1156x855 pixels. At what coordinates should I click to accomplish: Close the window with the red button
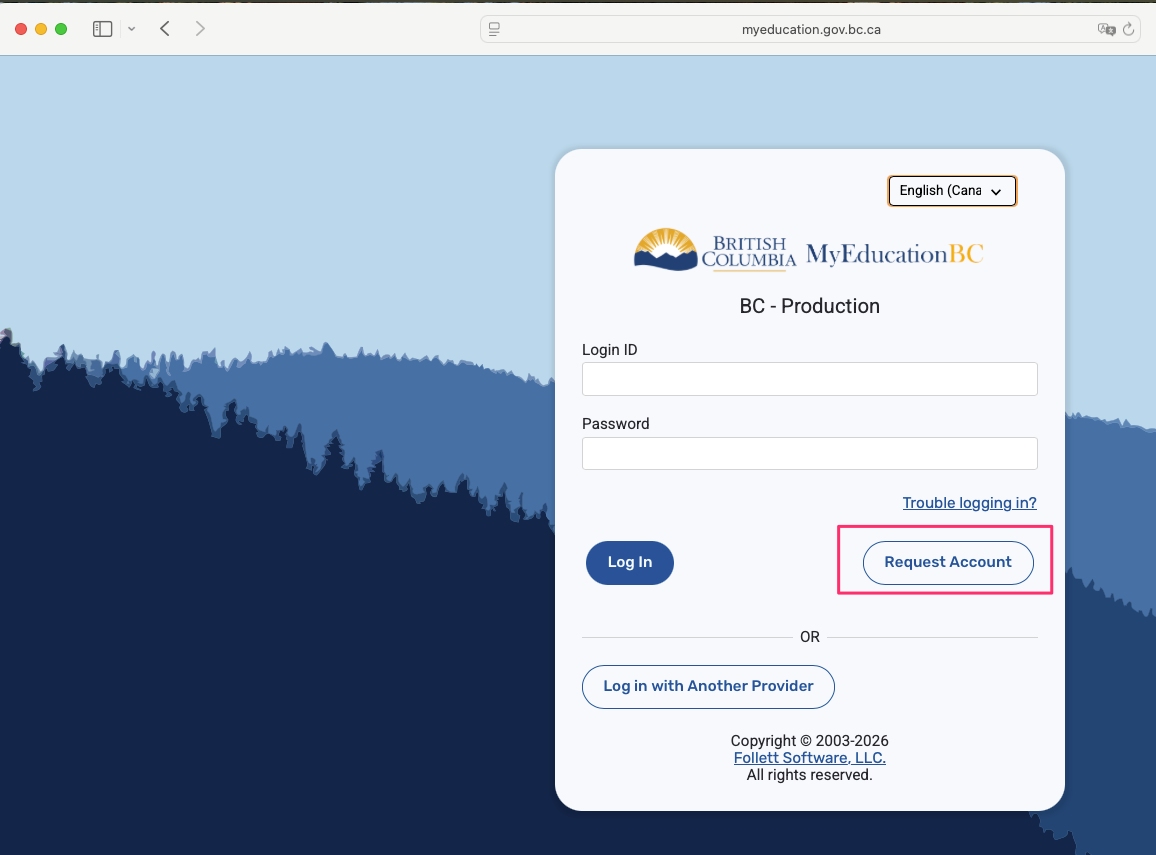[x=21, y=29]
